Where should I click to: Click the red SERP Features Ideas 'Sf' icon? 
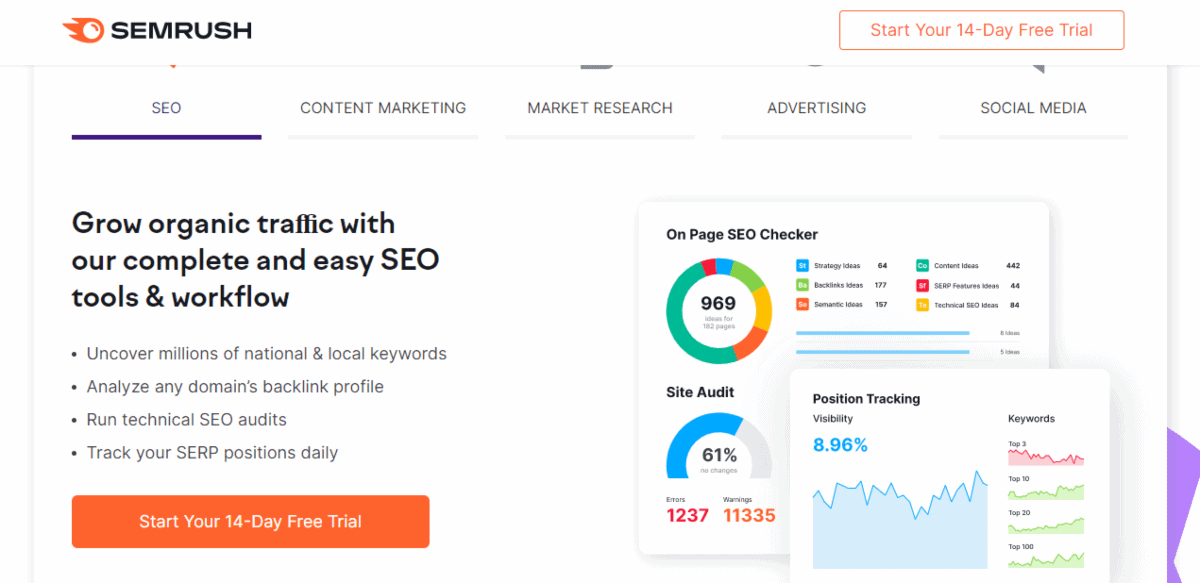pyautogui.click(x=922, y=285)
